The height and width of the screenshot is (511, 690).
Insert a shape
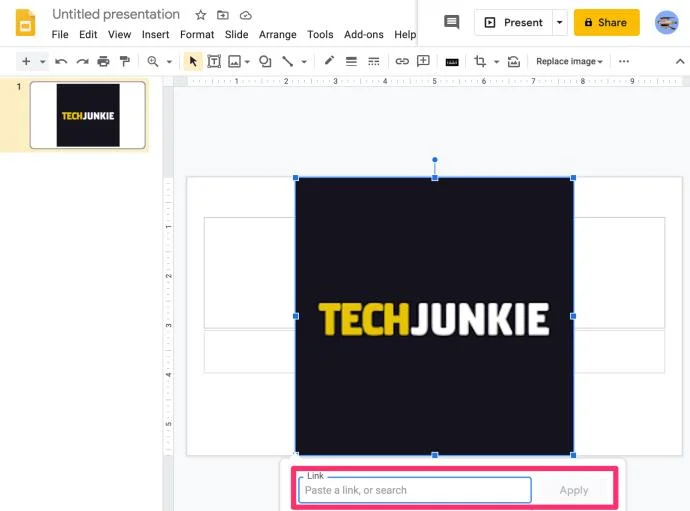(x=265, y=61)
